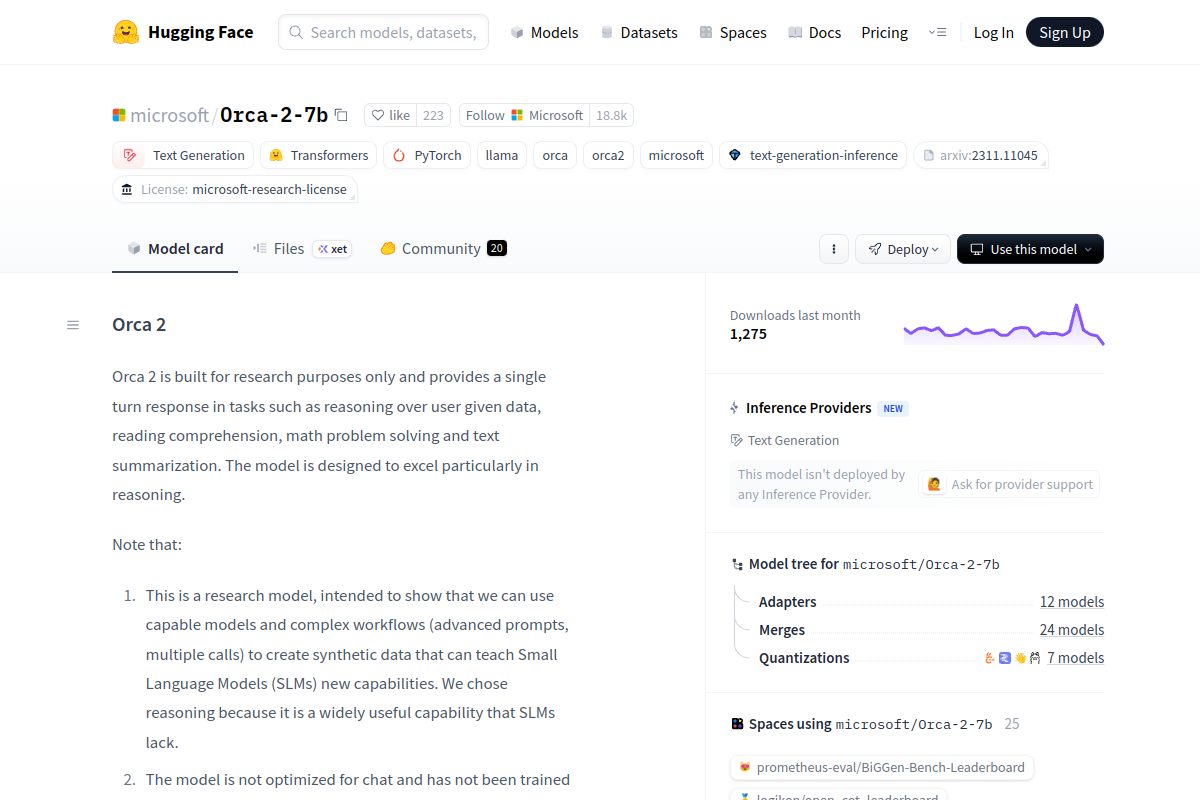Click the Sign Up button
Screen dimensions: 1200x800
1064,32
